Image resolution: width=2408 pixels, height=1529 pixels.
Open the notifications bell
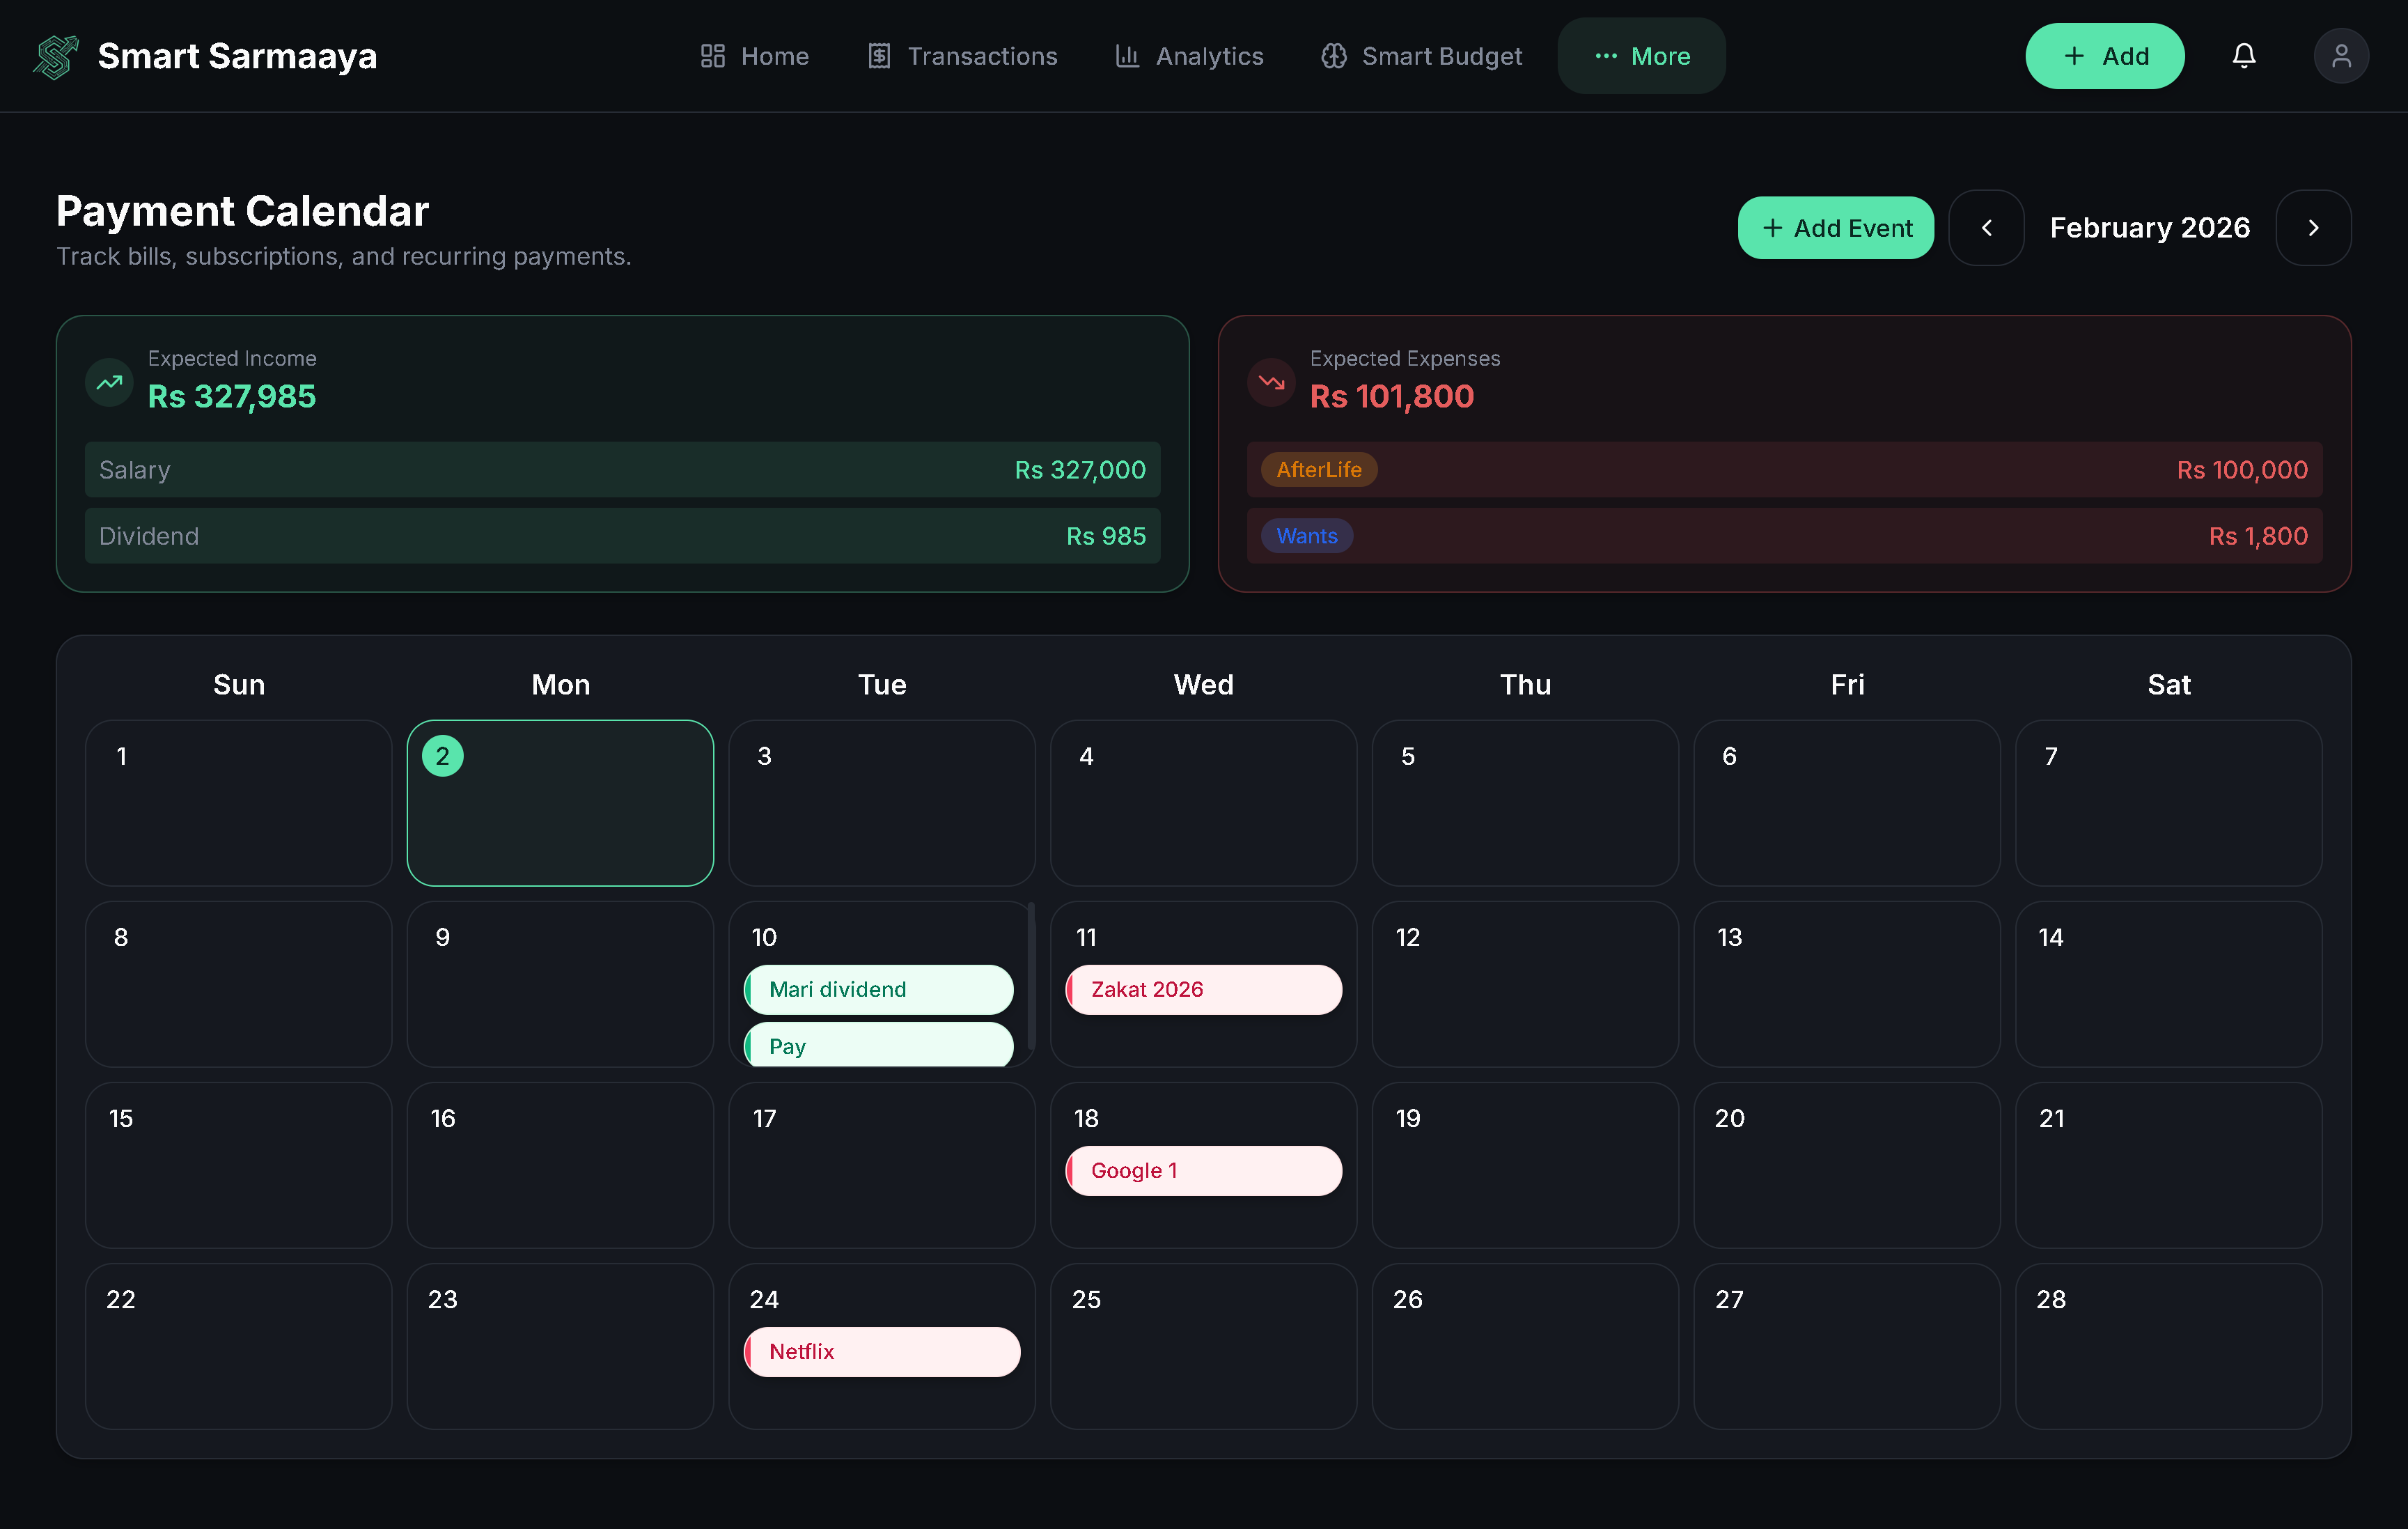coord(2244,56)
